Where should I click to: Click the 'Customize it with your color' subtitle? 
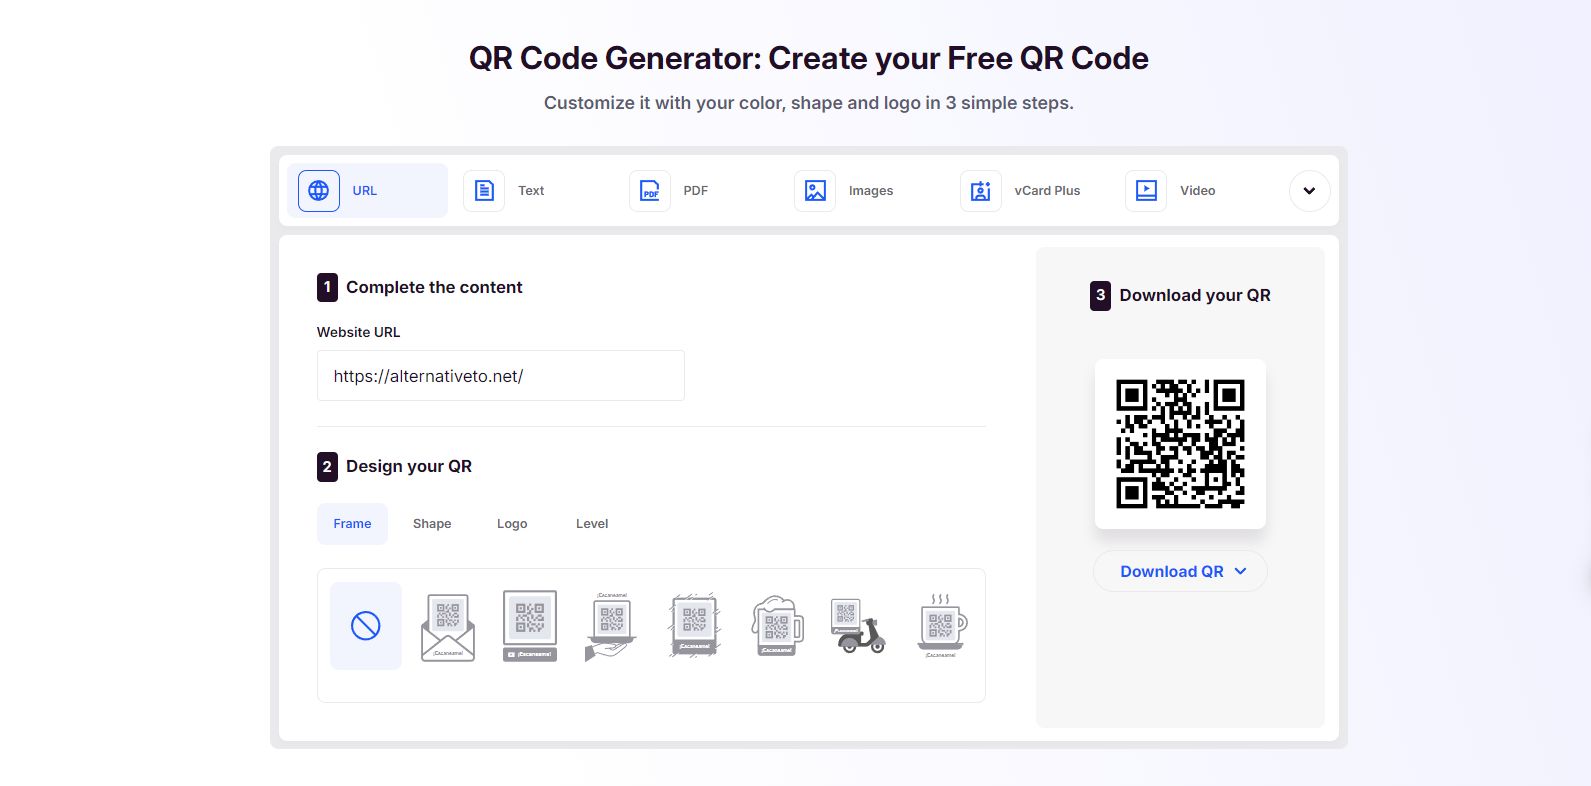[x=809, y=103]
